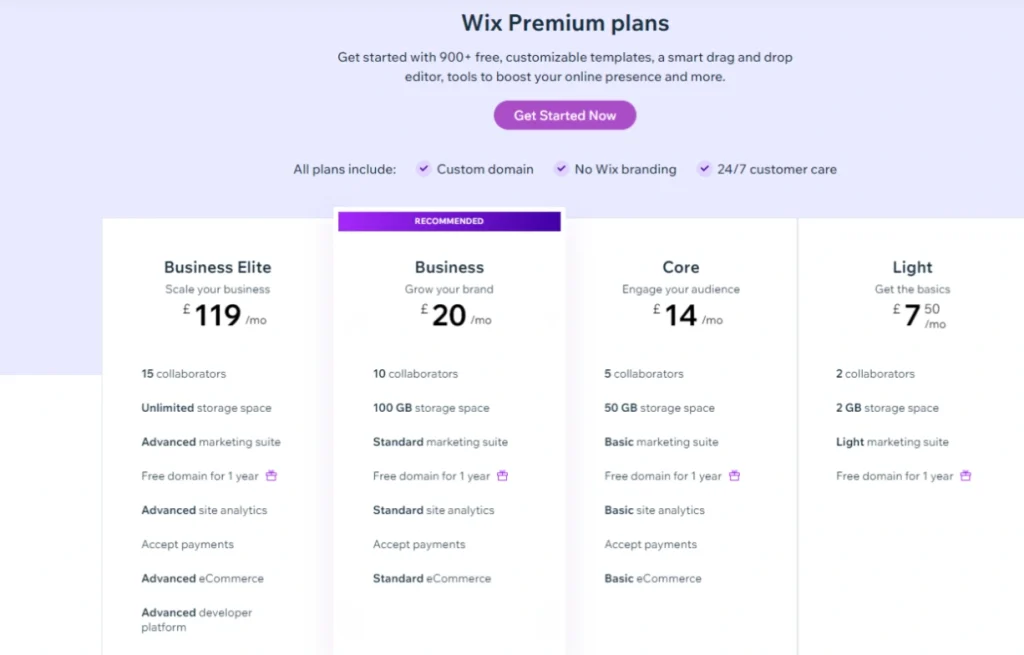The height and width of the screenshot is (655, 1024).
Task: Expand the Advanced developer platform feature
Action: click(196, 619)
